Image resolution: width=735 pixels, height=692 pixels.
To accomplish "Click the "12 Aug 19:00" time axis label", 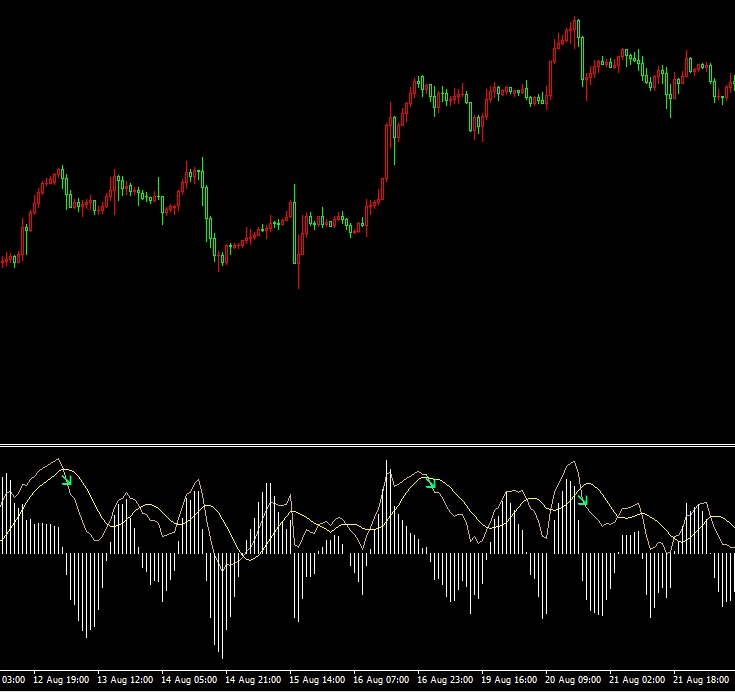I will [61, 679].
